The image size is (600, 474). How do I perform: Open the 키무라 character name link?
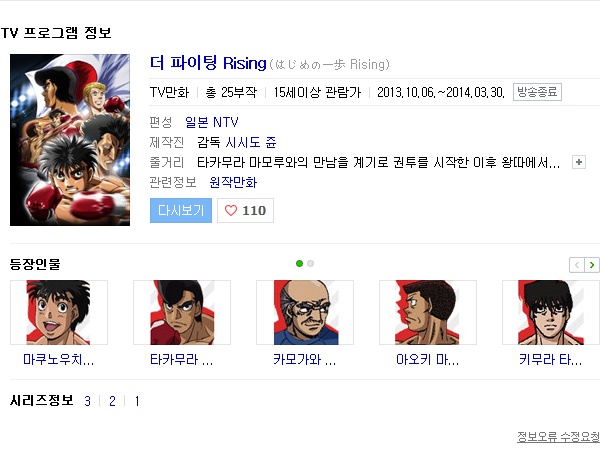pos(550,360)
